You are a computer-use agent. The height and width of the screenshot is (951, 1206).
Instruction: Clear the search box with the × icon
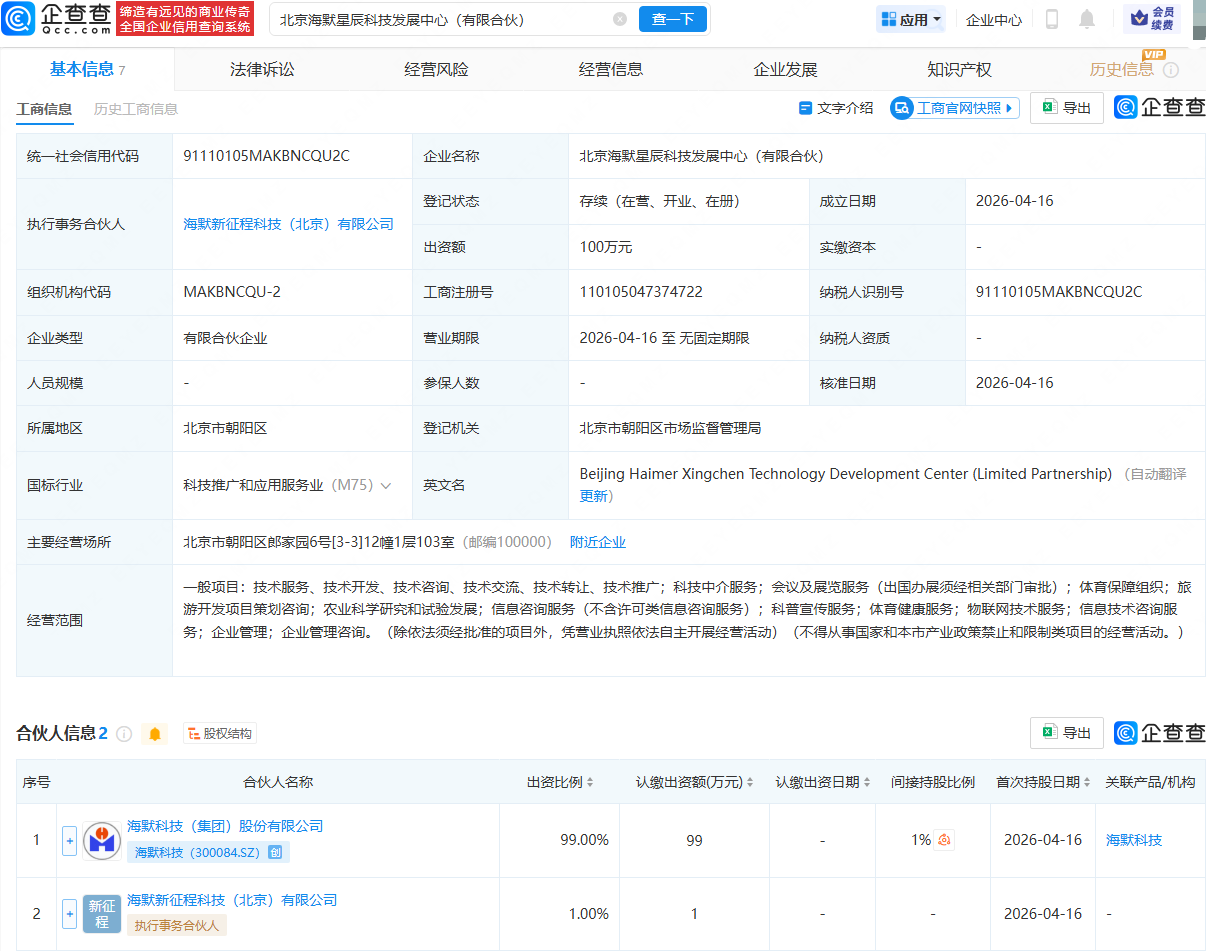click(x=619, y=19)
